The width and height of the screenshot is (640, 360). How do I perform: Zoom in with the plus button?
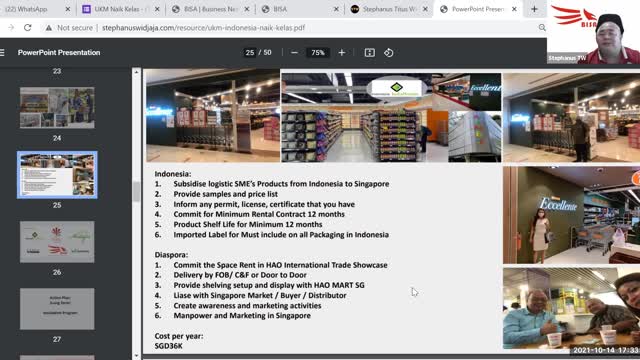(342, 53)
